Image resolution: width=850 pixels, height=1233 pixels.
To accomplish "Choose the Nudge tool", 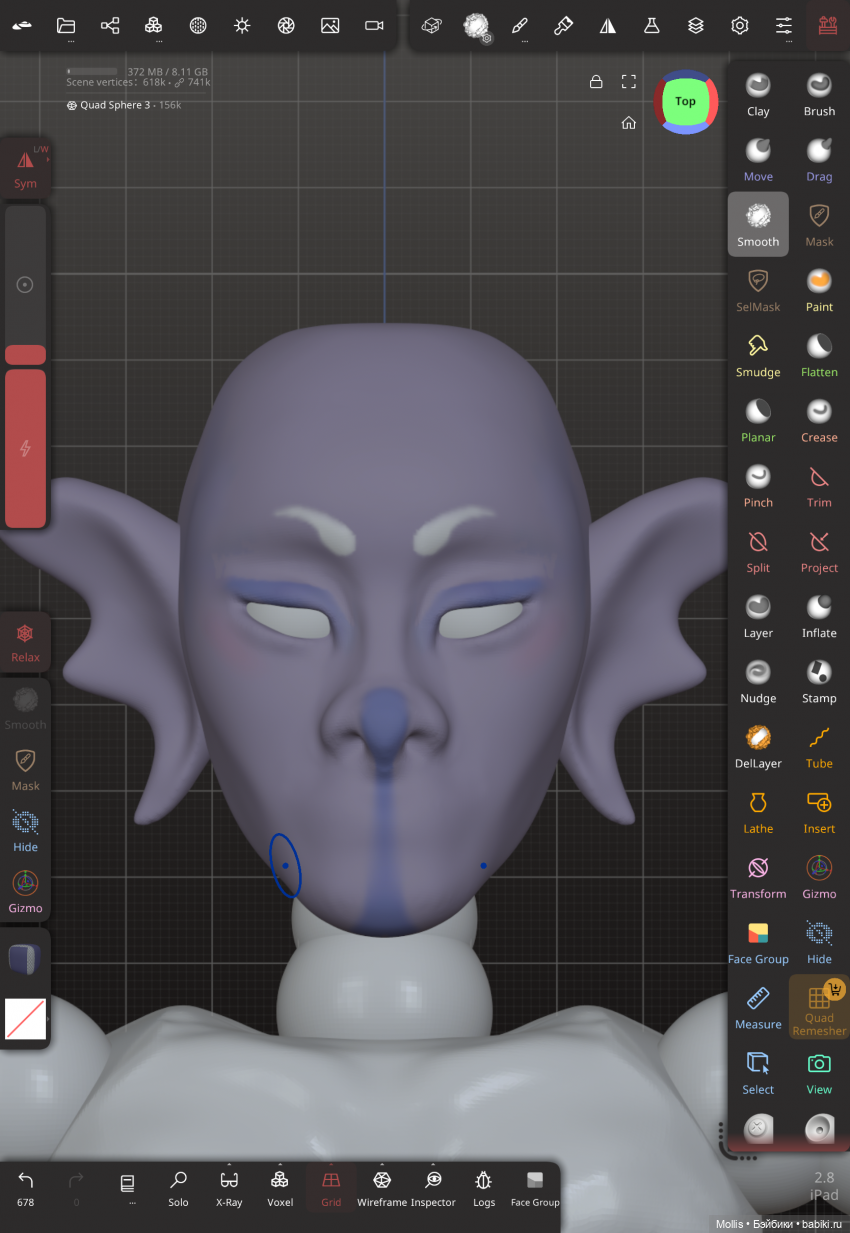I will coord(758,681).
